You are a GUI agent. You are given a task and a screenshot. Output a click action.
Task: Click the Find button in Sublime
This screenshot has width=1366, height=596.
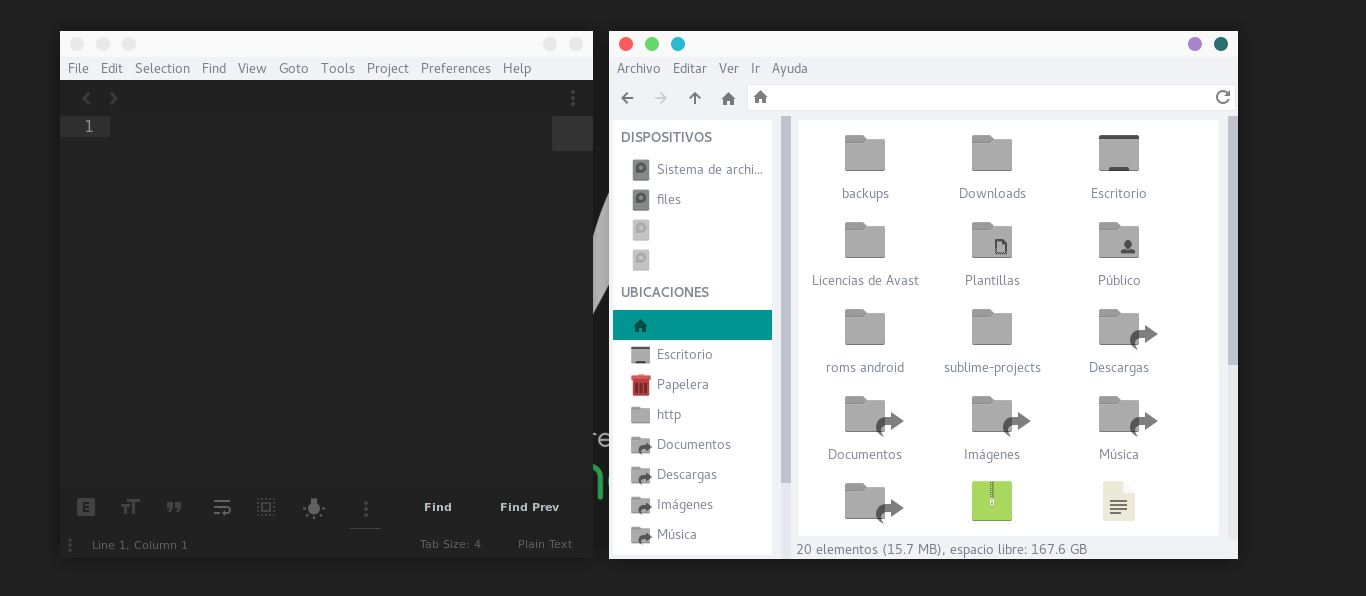[438, 507]
